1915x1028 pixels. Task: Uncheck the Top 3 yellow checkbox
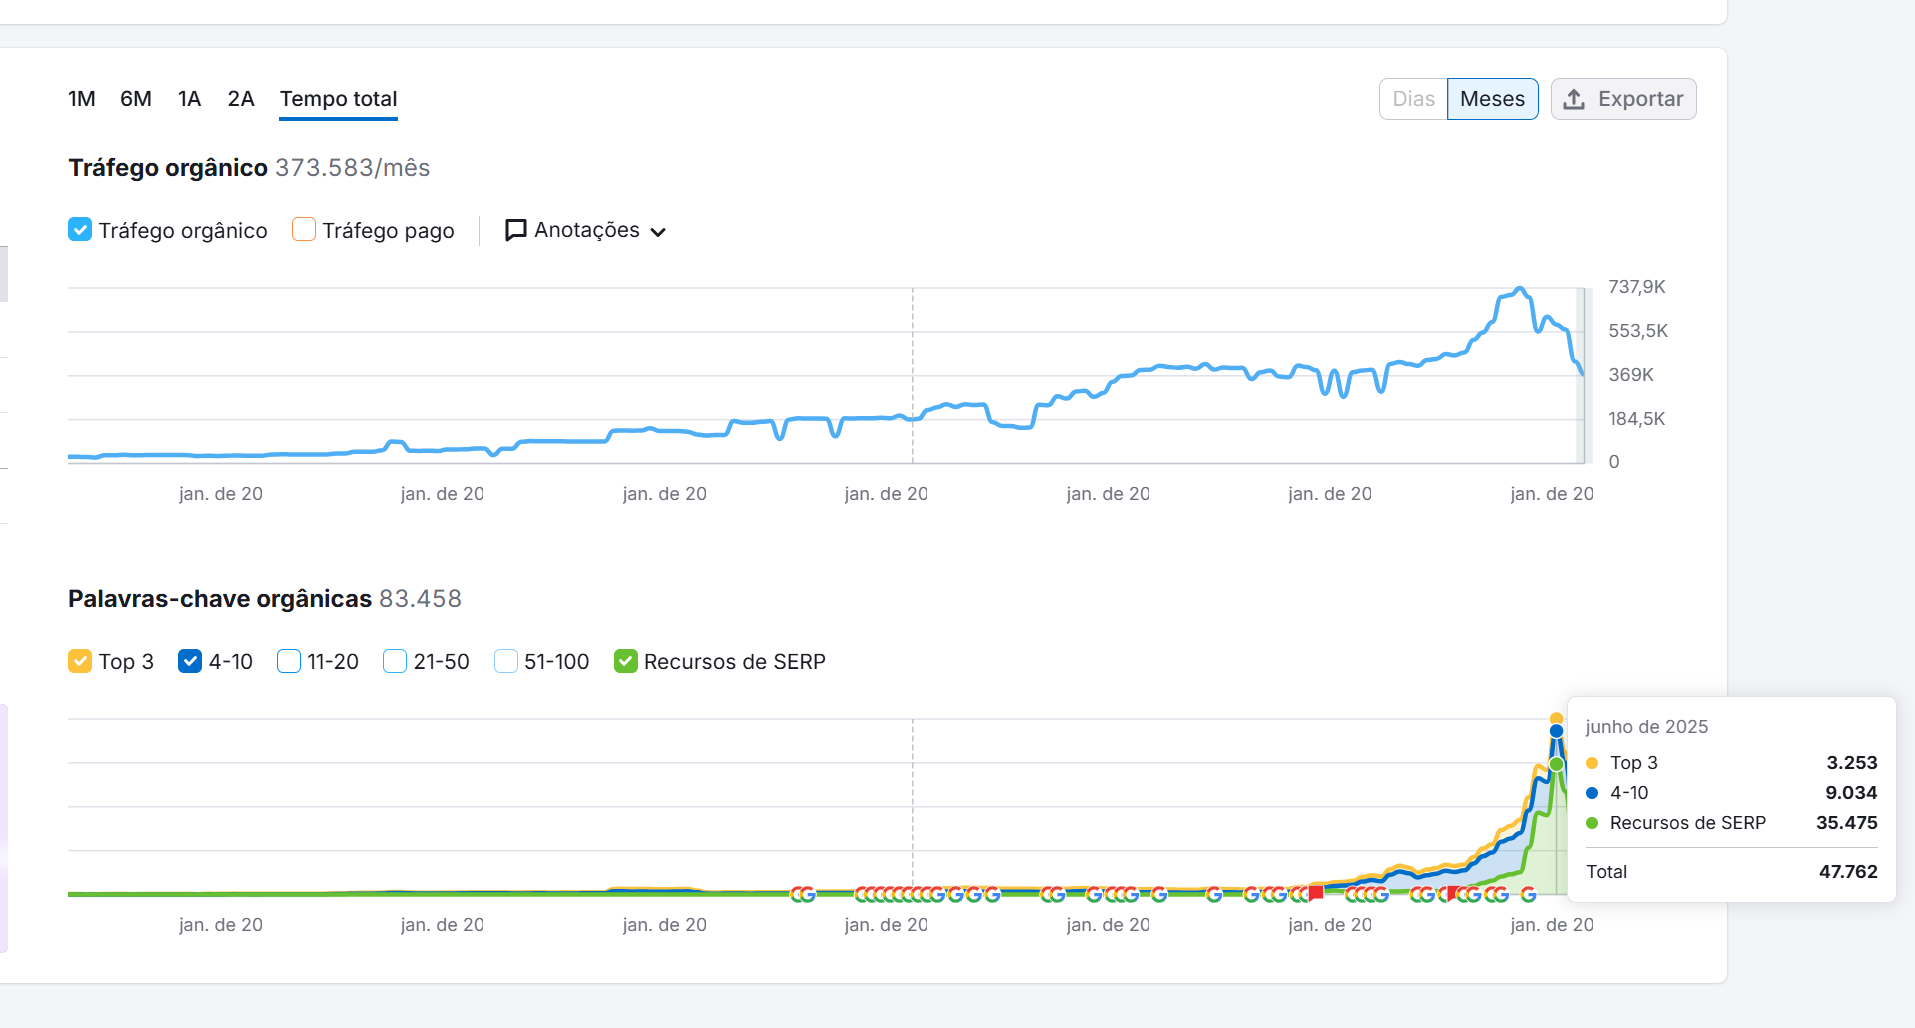click(x=80, y=661)
